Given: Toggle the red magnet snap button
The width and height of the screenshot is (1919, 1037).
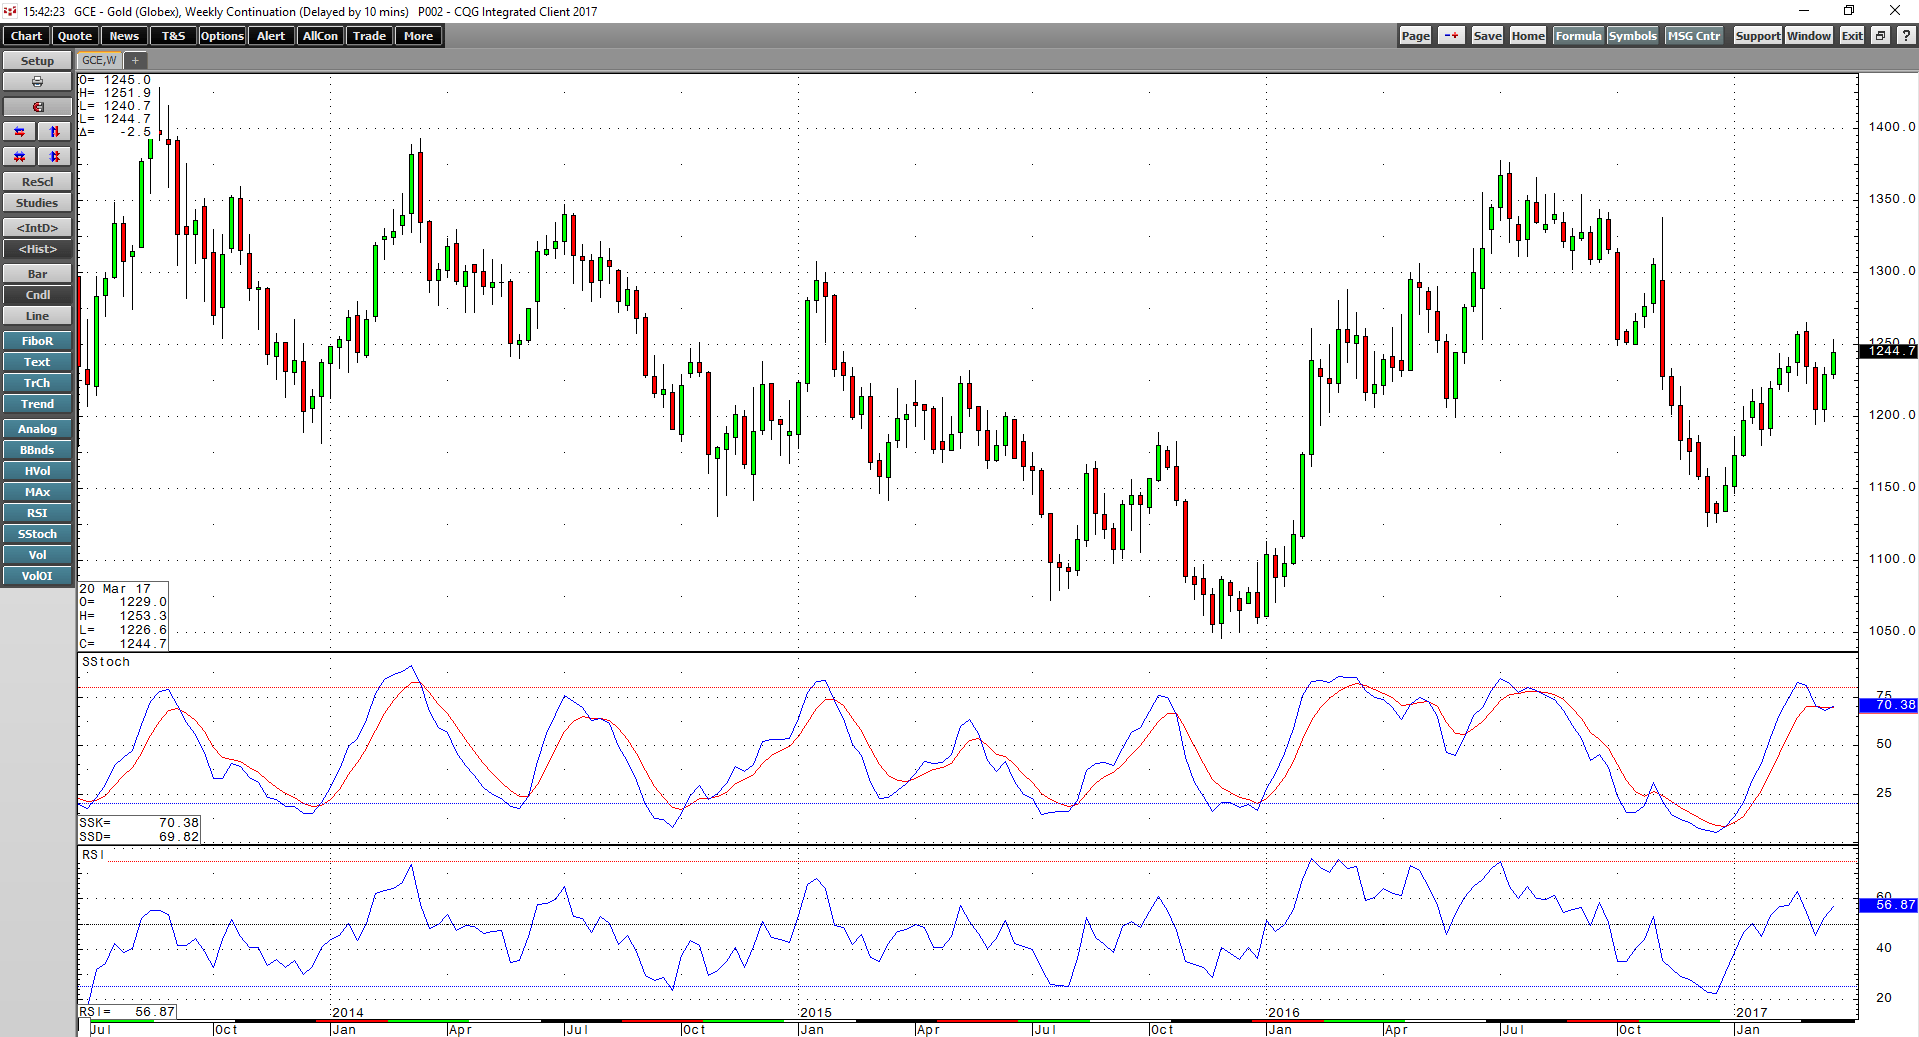Looking at the screenshot, I should tap(37, 107).
